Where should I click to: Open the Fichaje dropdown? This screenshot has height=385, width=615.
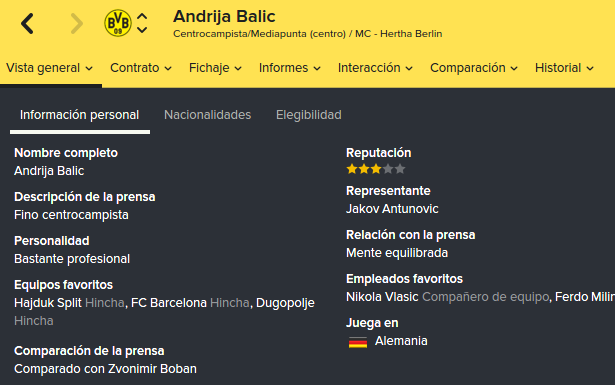[215, 68]
